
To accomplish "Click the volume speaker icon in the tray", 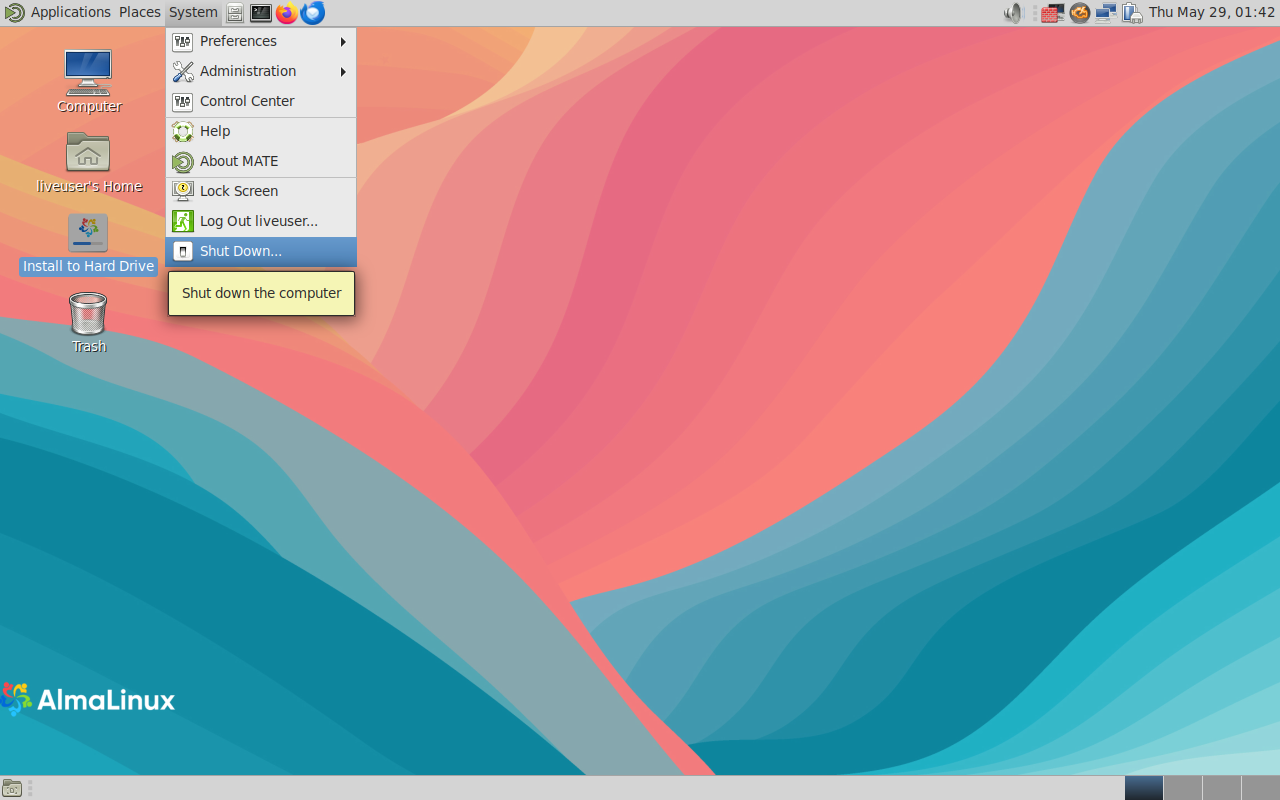I will click(1014, 13).
